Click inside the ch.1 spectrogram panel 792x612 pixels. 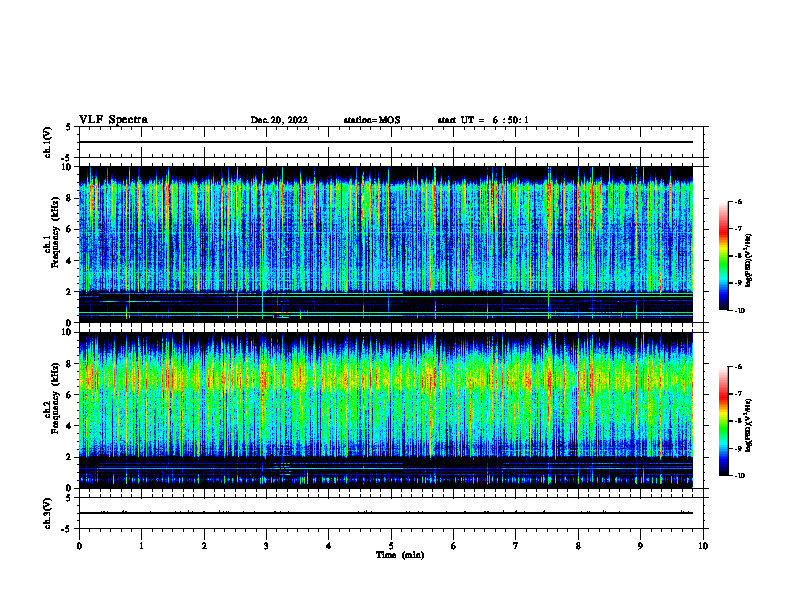386,244
